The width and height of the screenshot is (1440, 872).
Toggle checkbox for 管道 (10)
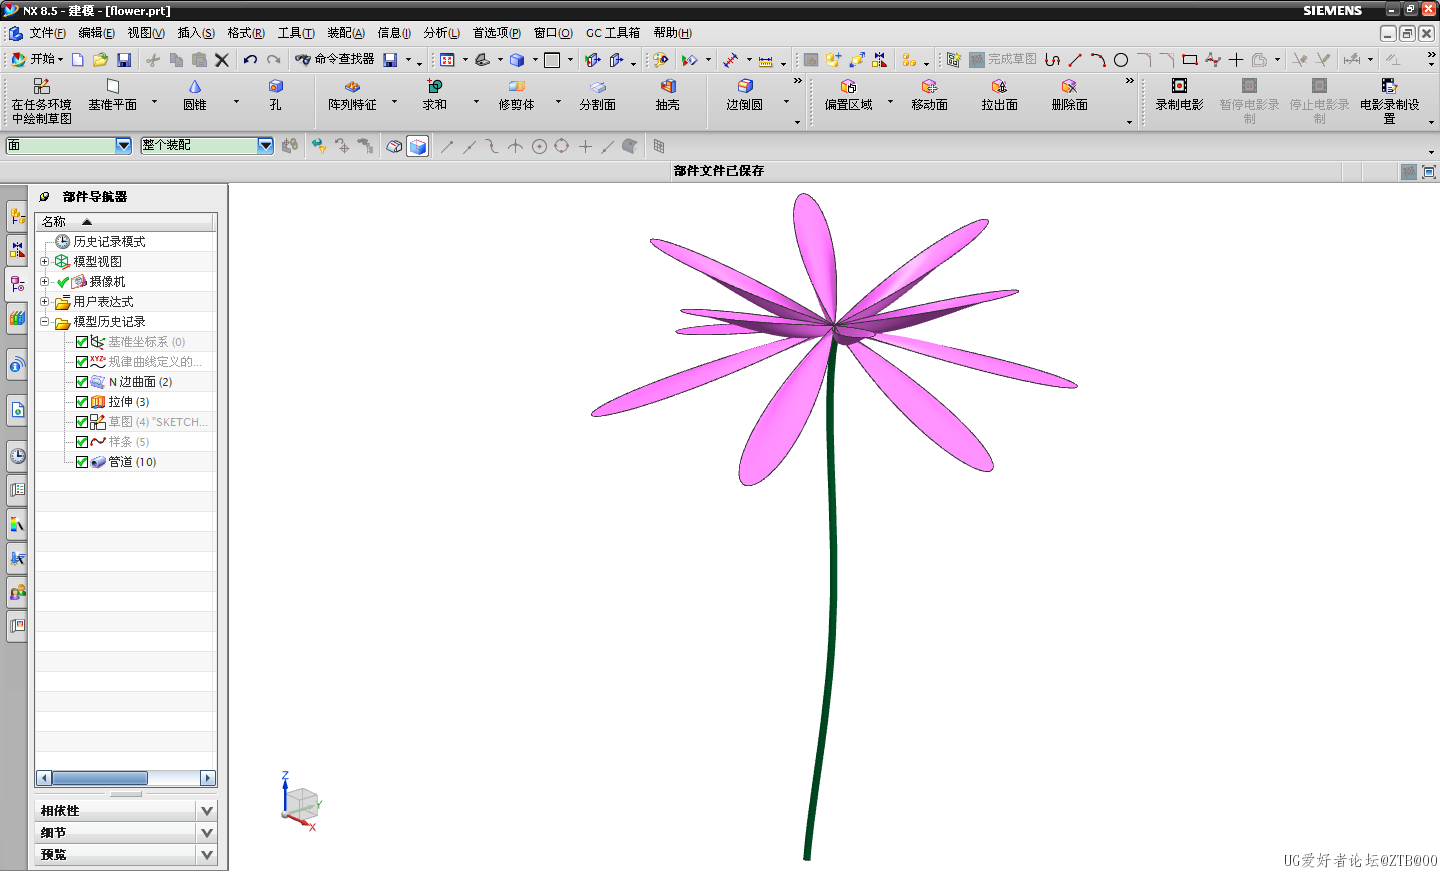click(82, 462)
